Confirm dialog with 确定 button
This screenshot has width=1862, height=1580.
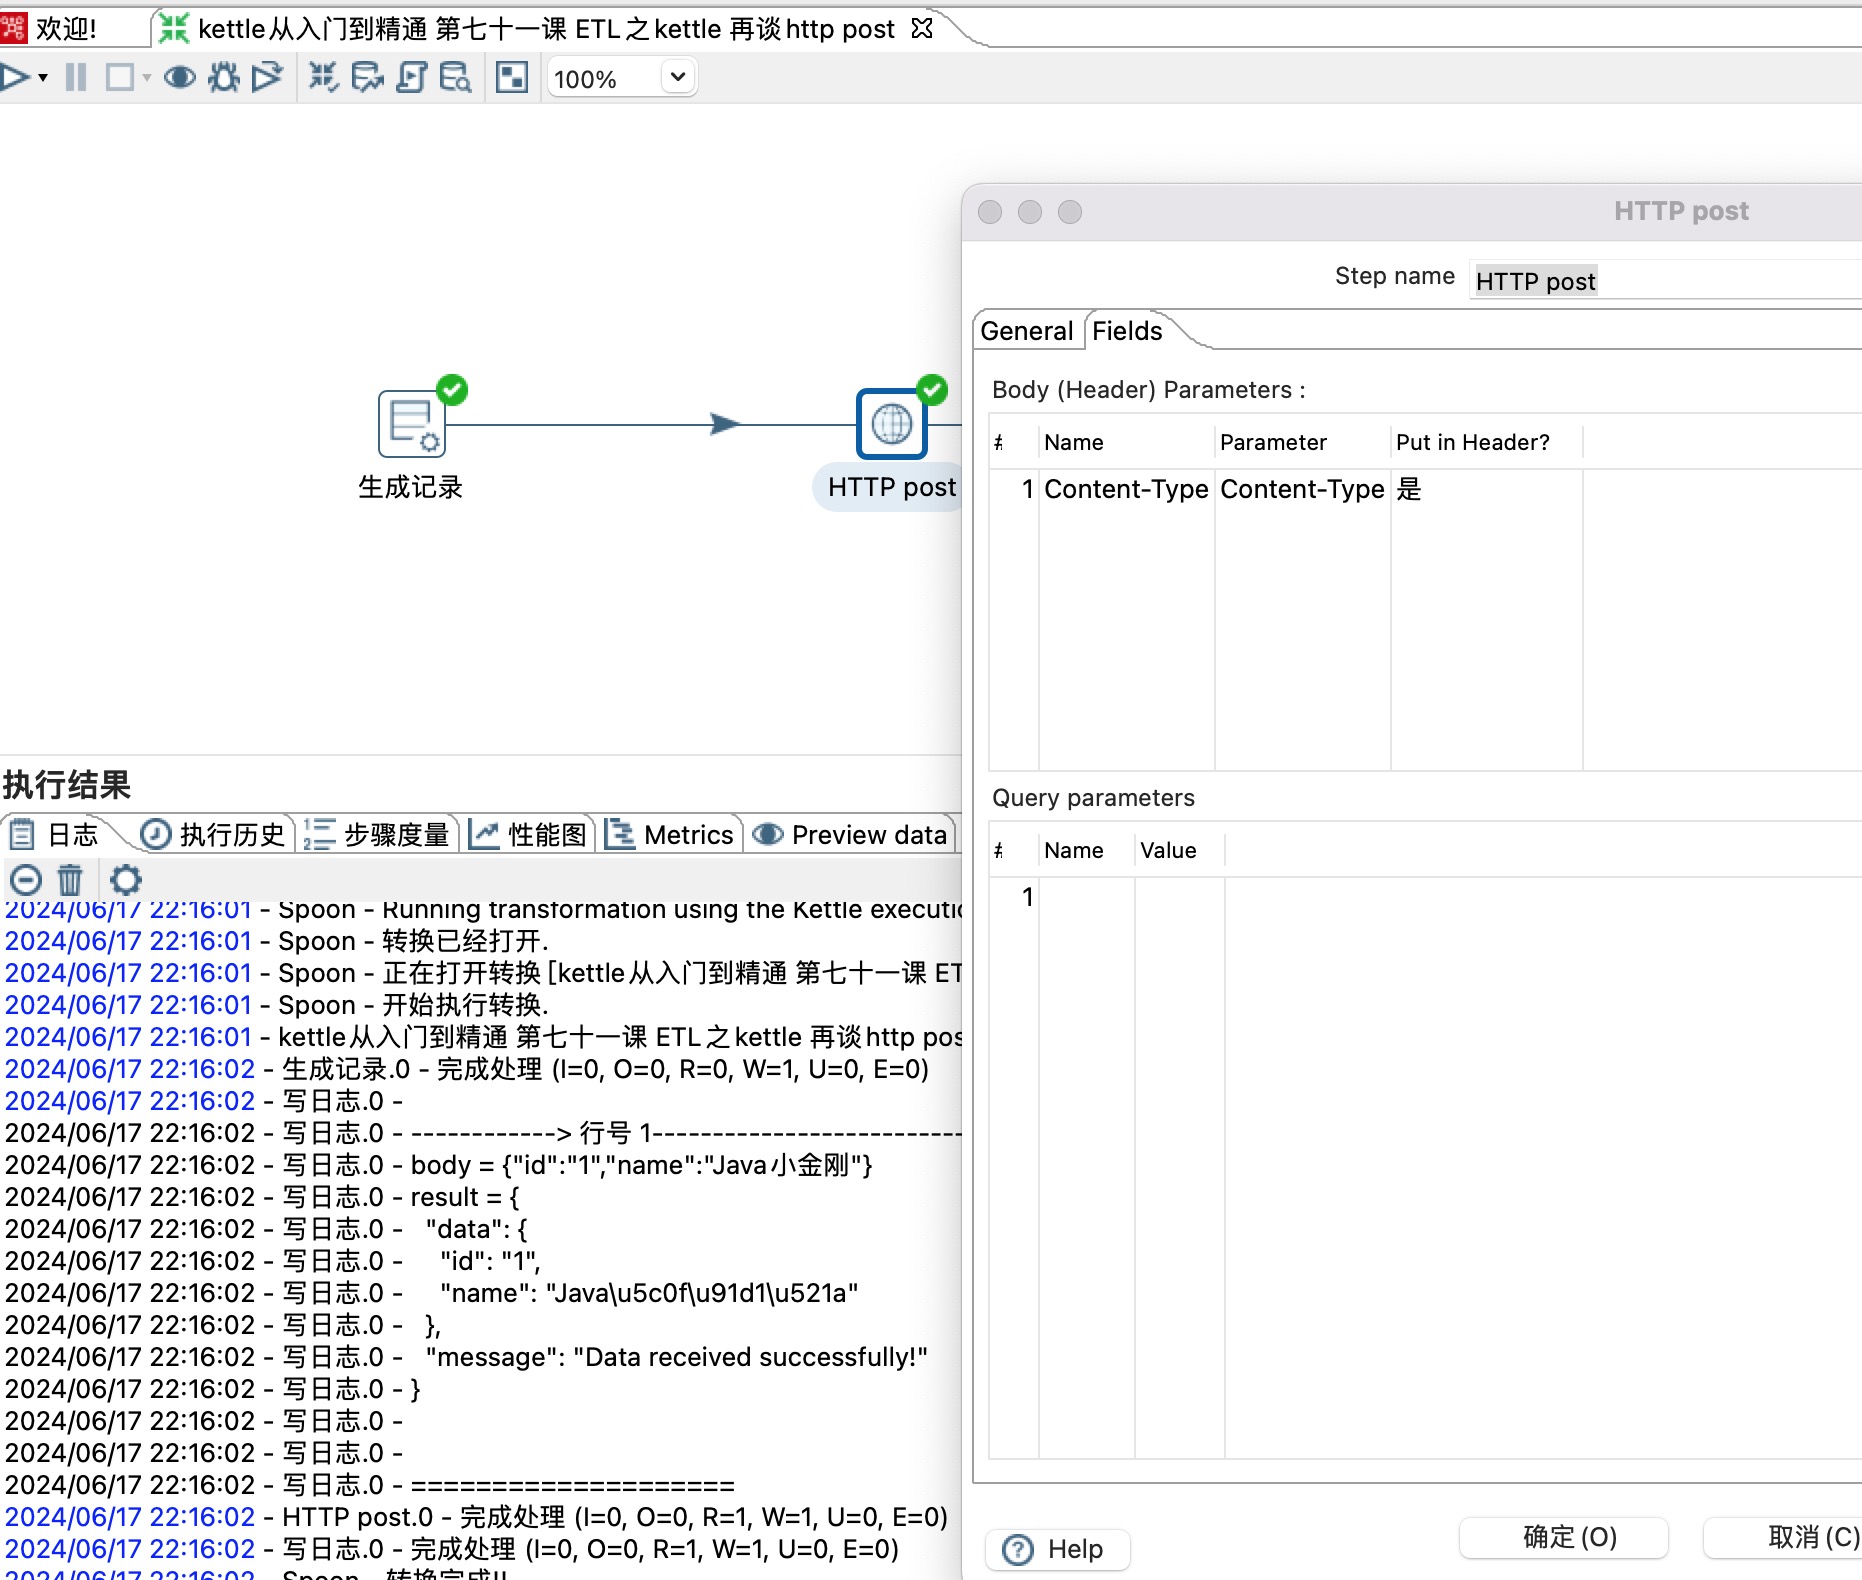click(x=1563, y=1537)
